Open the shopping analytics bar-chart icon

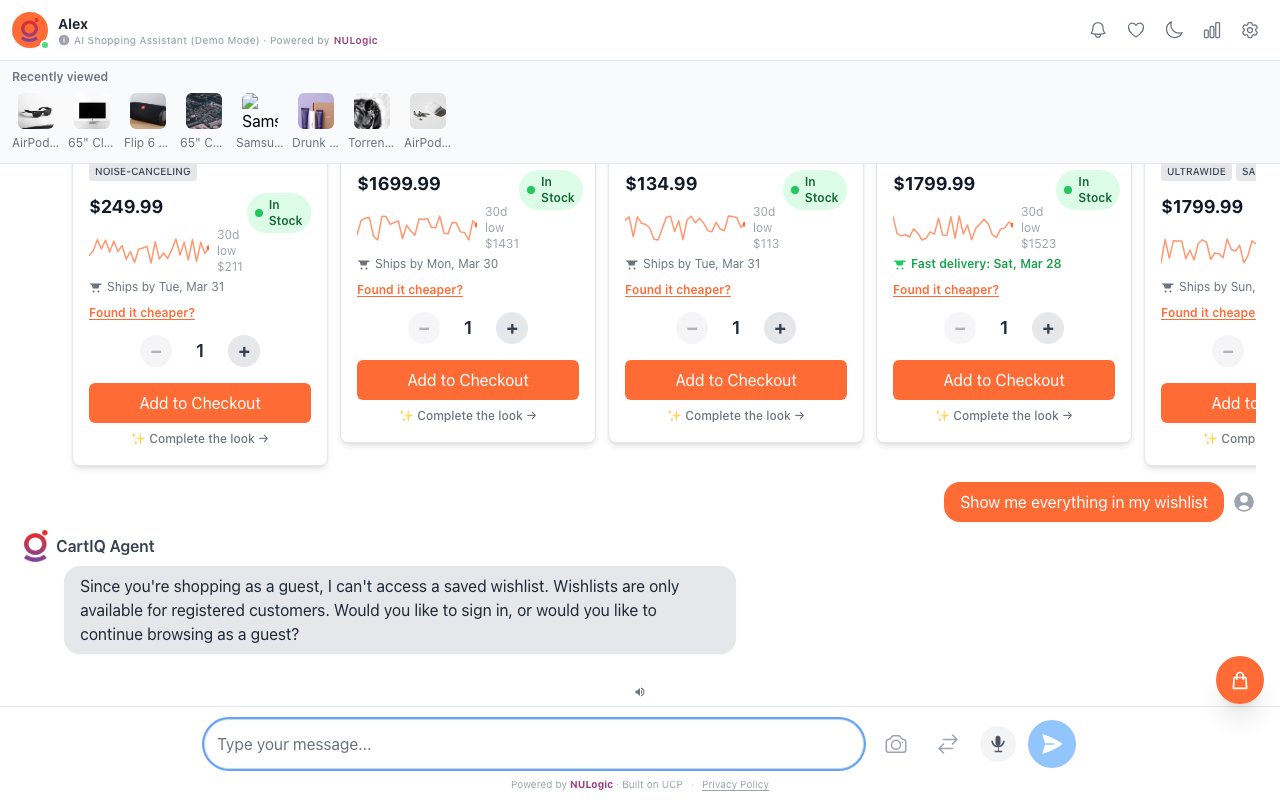click(x=1212, y=30)
